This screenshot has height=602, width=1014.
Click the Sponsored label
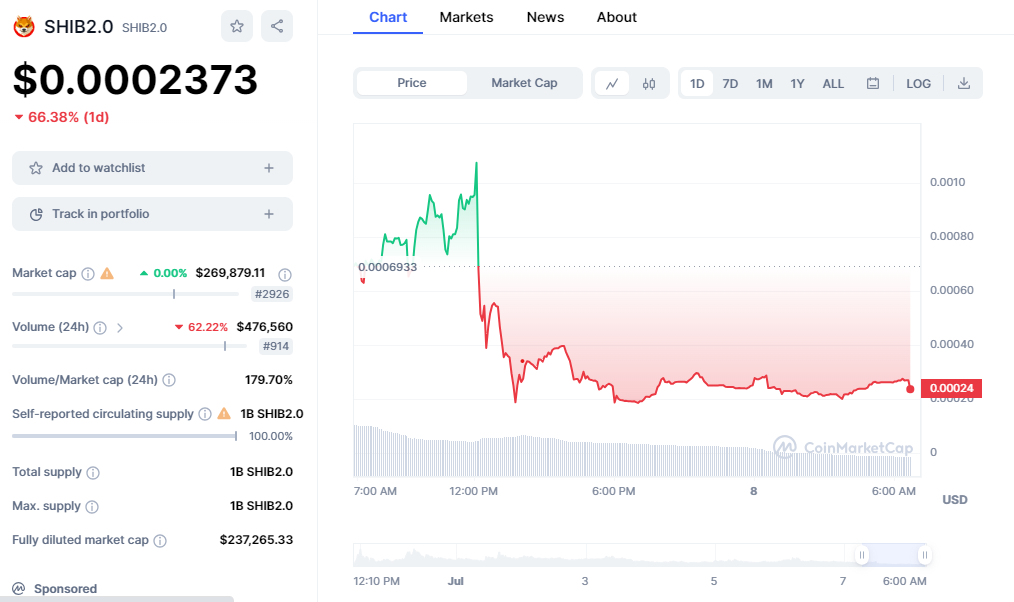click(65, 588)
